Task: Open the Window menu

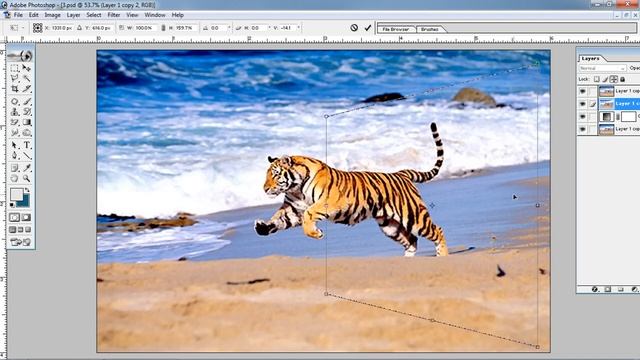Action: tap(155, 15)
